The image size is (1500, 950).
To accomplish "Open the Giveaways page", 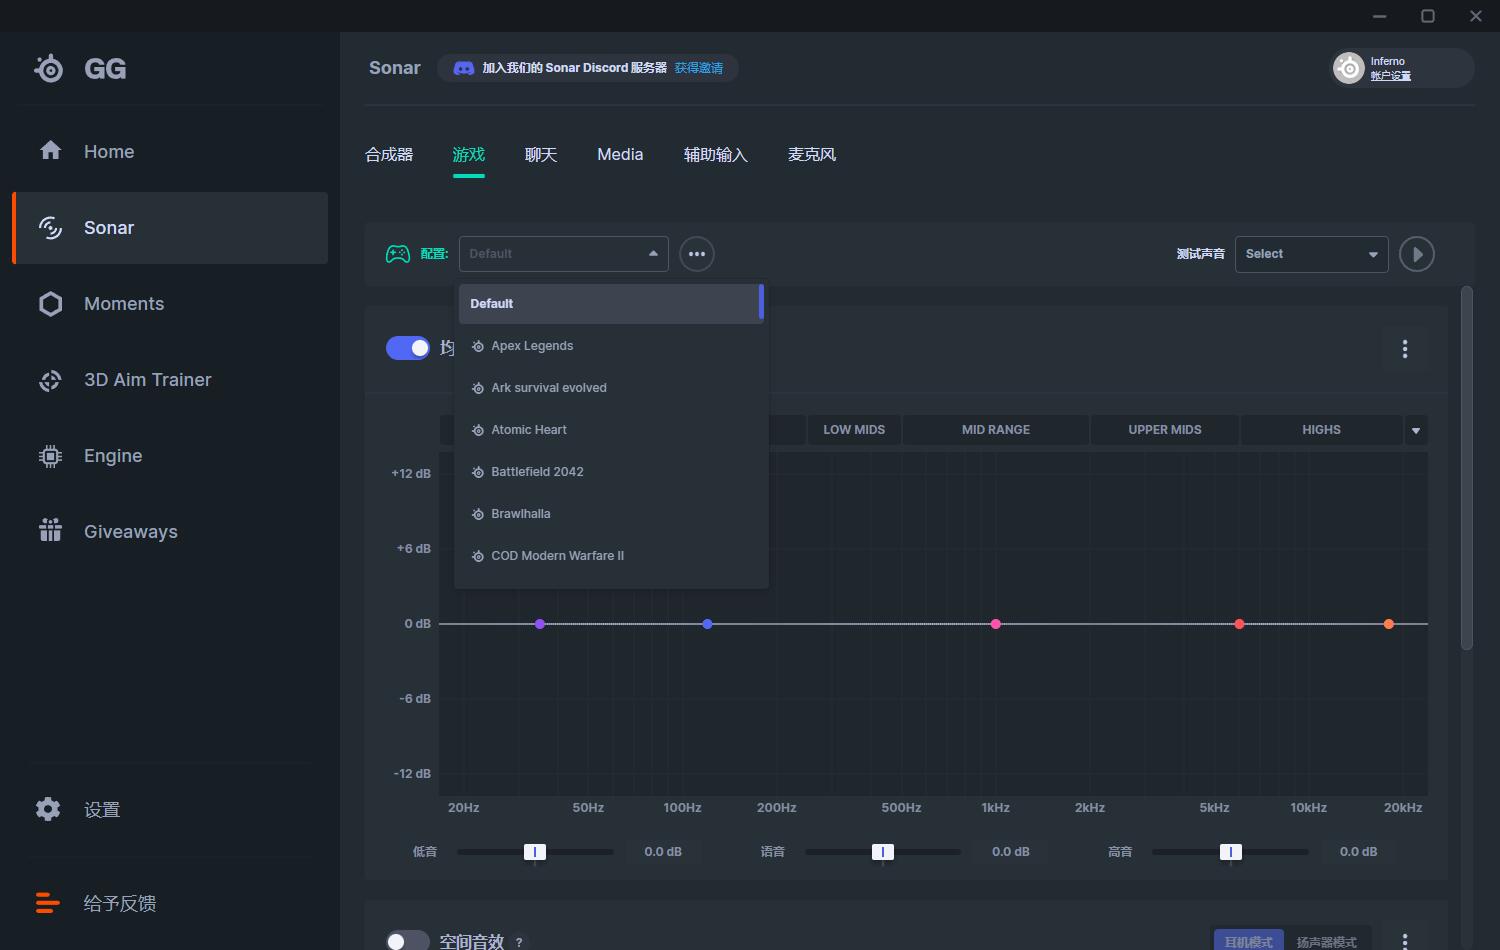I will 130,532.
